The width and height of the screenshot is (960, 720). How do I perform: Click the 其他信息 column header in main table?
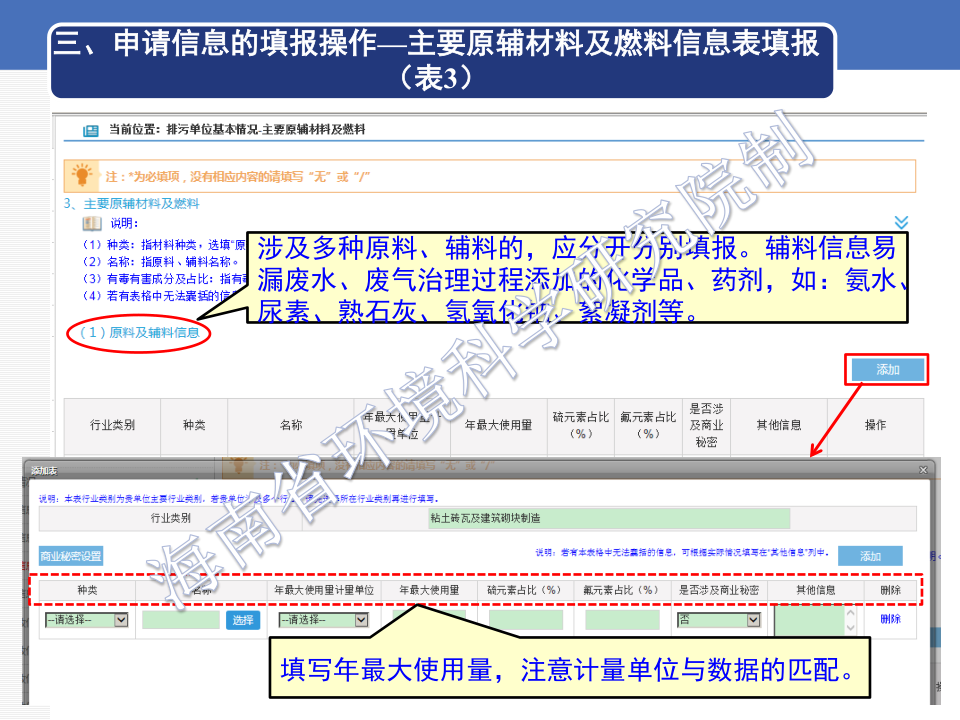(779, 425)
